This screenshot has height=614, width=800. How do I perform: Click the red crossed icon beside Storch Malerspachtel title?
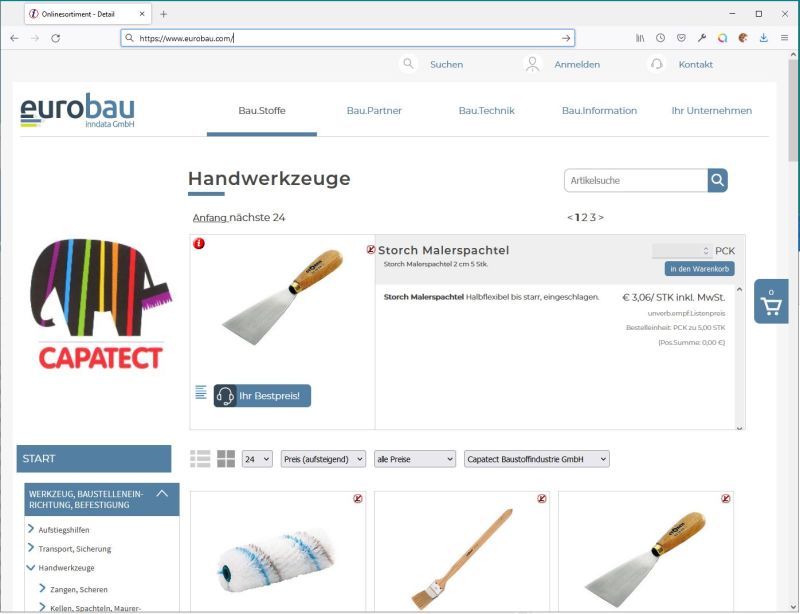[371, 250]
